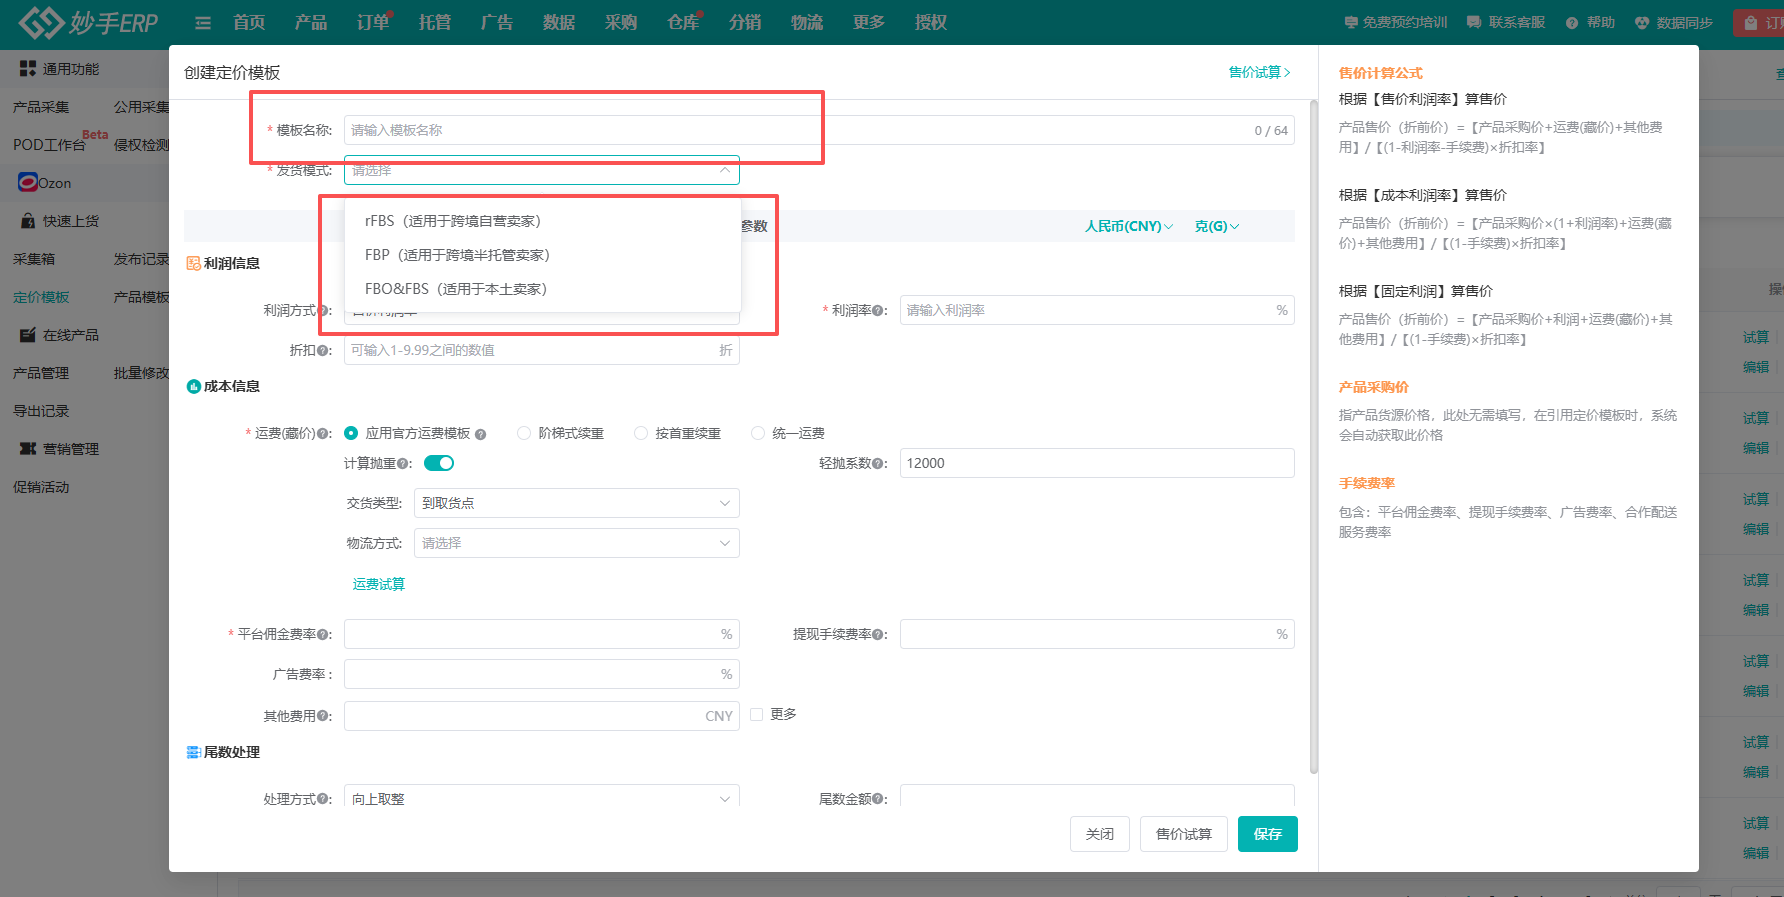Click the info icon after 应用官方运费模板
The width and height of the screenshot is (1784, 897).
pos(481,434)
